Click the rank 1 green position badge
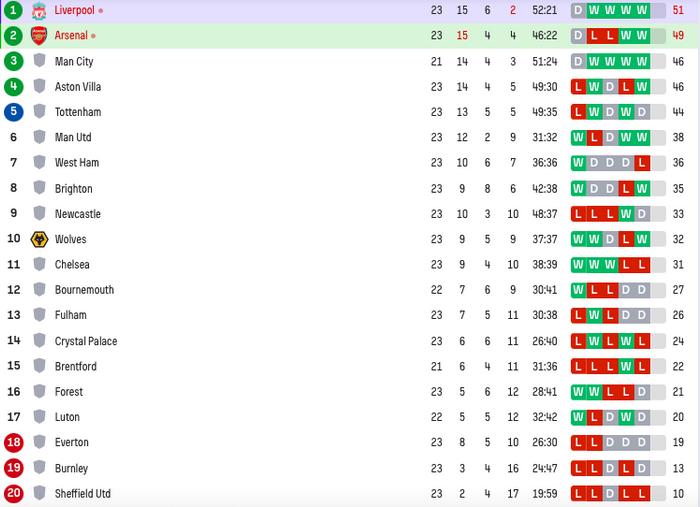The height and width of the screenshot is (507, 700). (x=13, y=10)
